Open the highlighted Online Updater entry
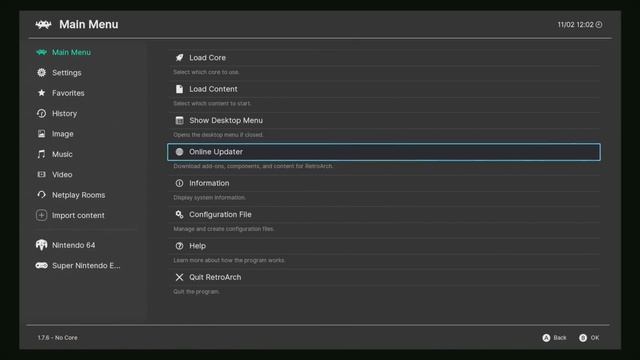 [384, 152]
